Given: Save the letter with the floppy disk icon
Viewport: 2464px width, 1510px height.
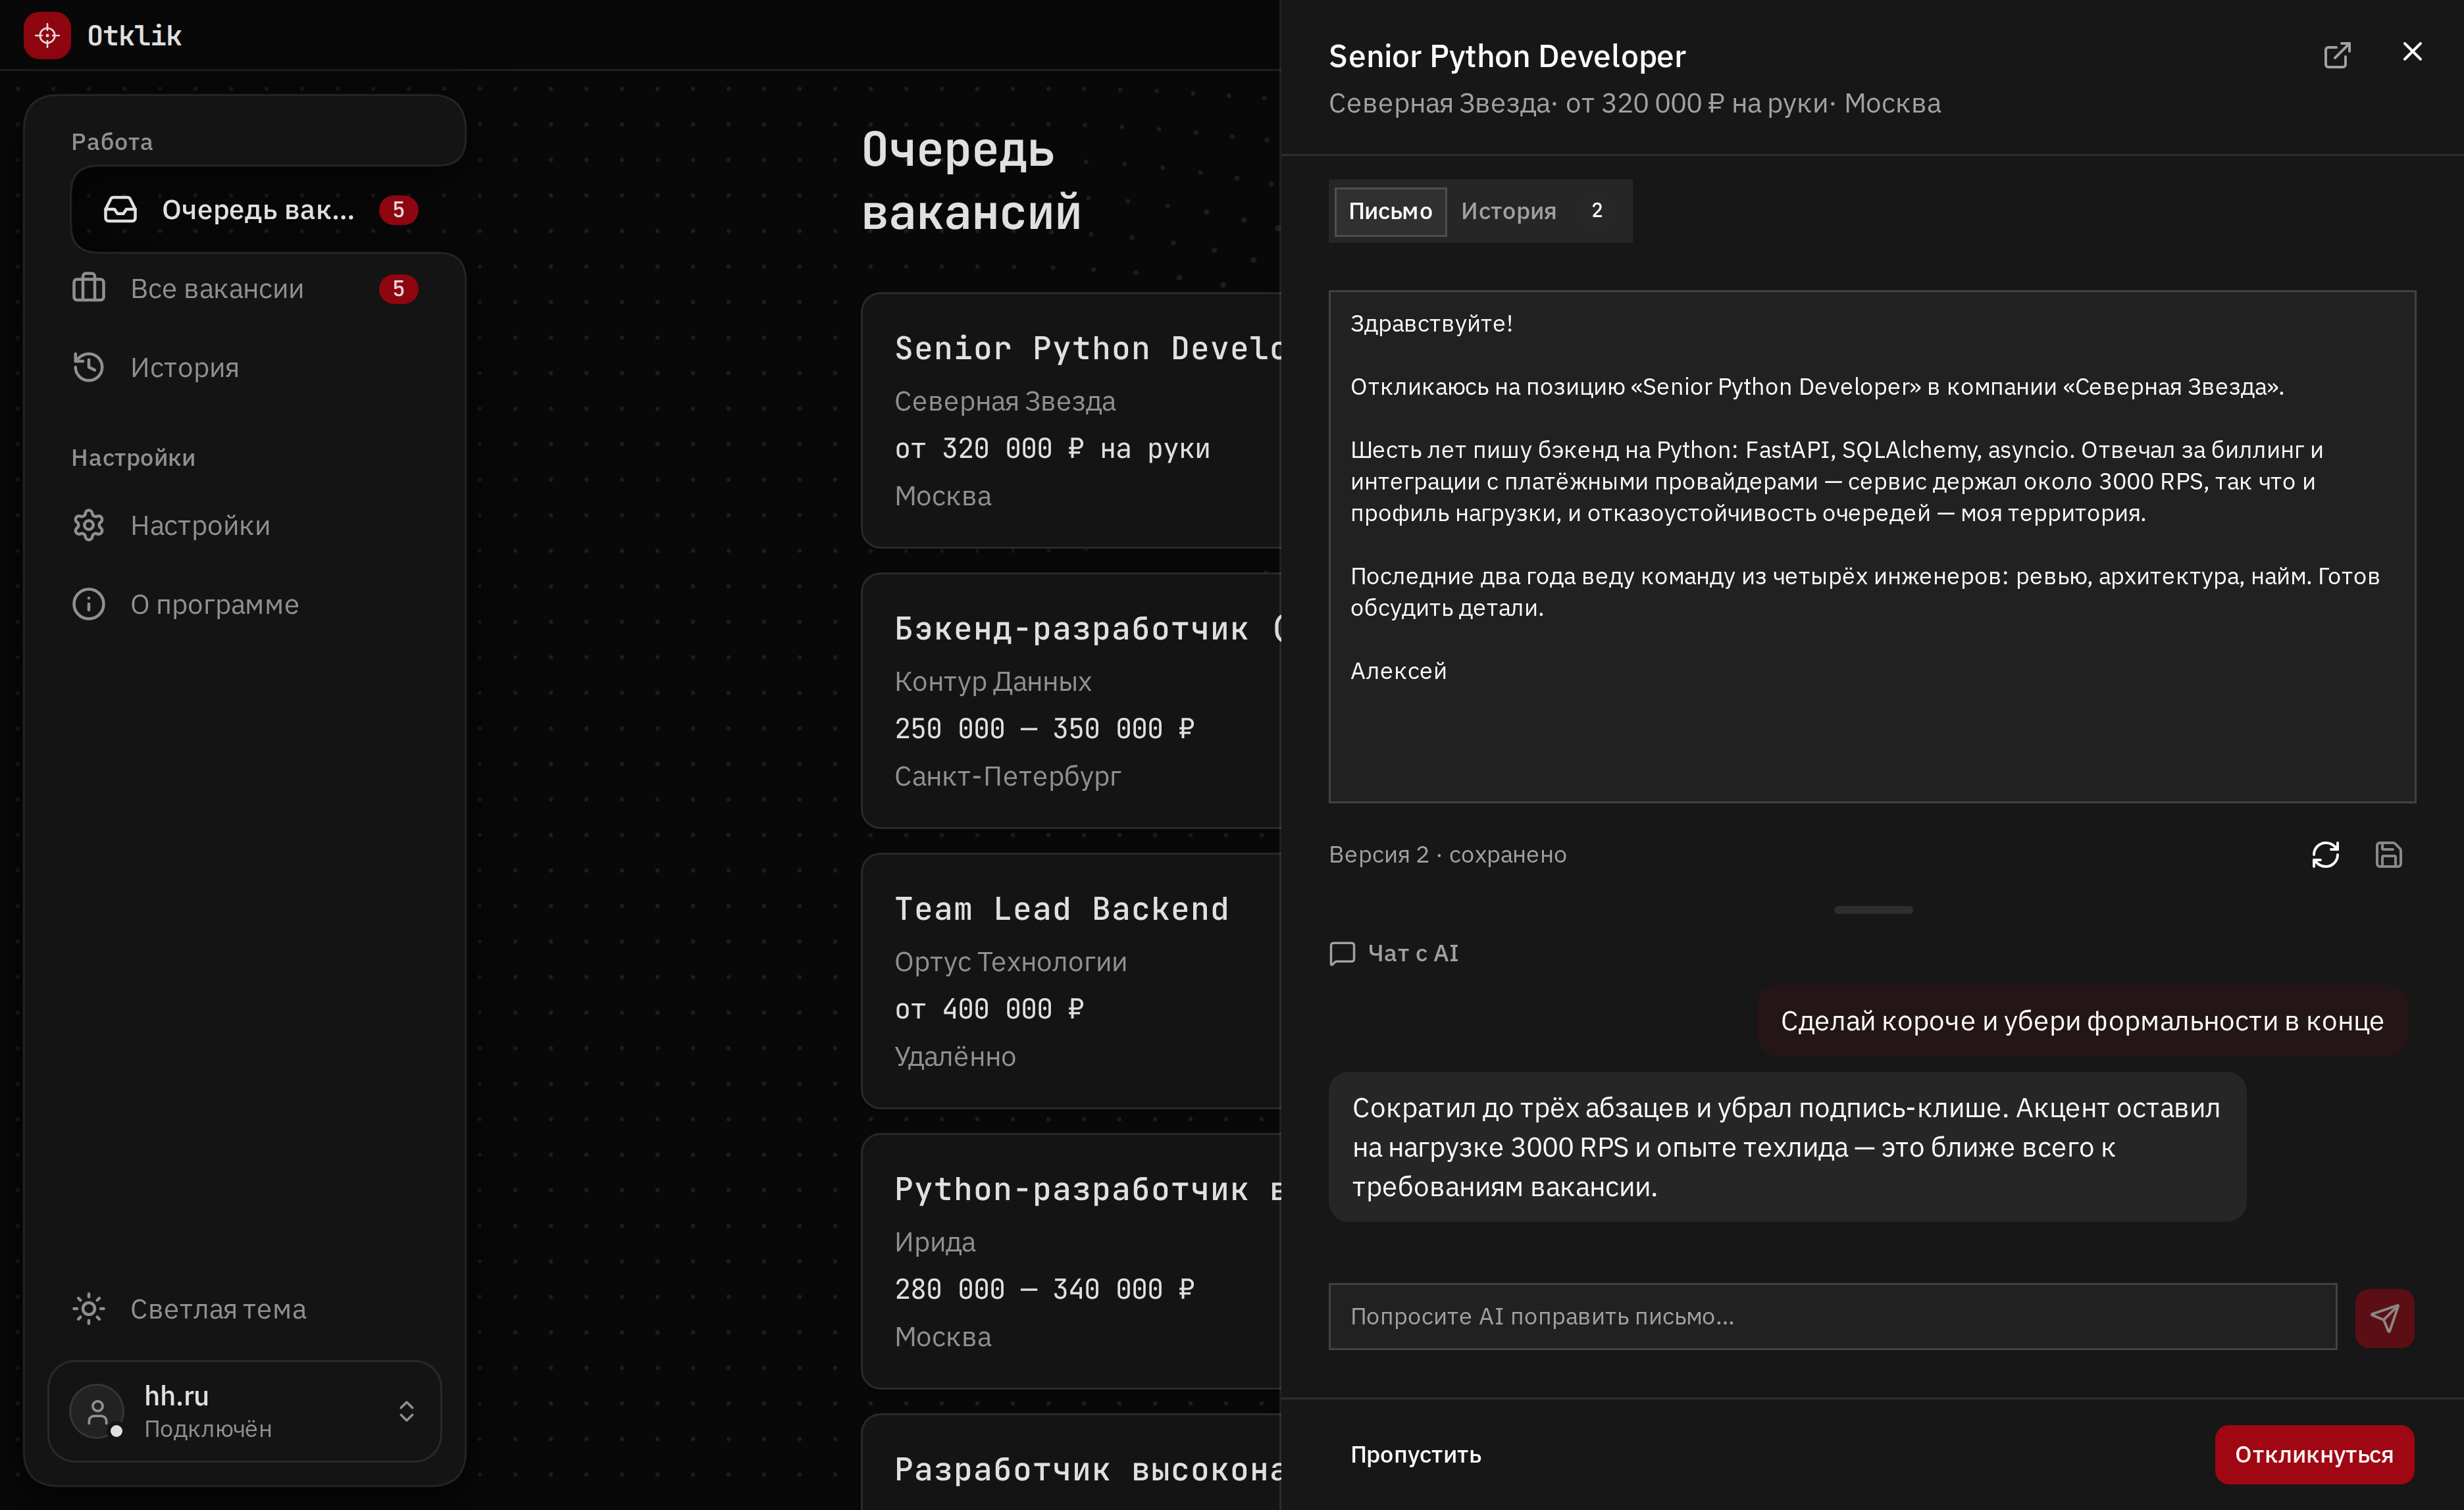Looking at the screenshot, I should click(x=2389, y=855).
